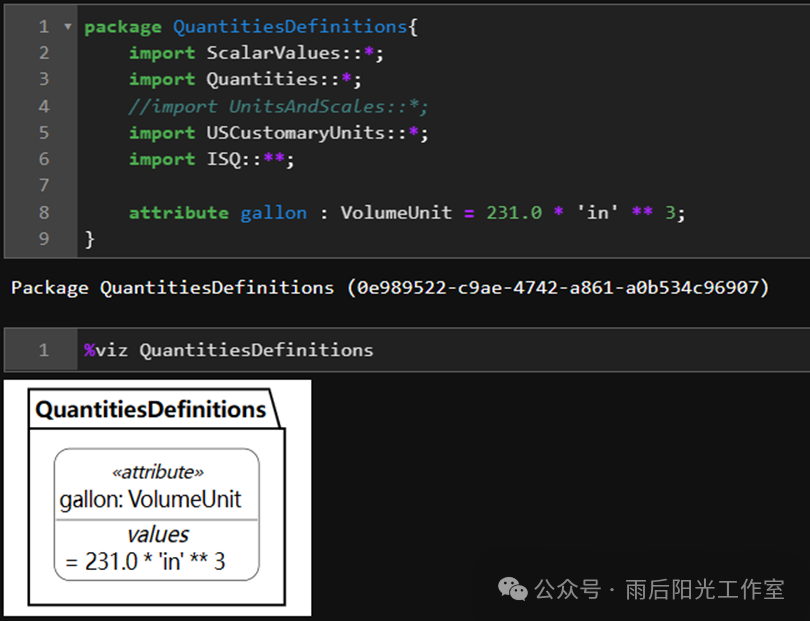
Task: Click the package keyword on line 1
Action: [123, 27]
